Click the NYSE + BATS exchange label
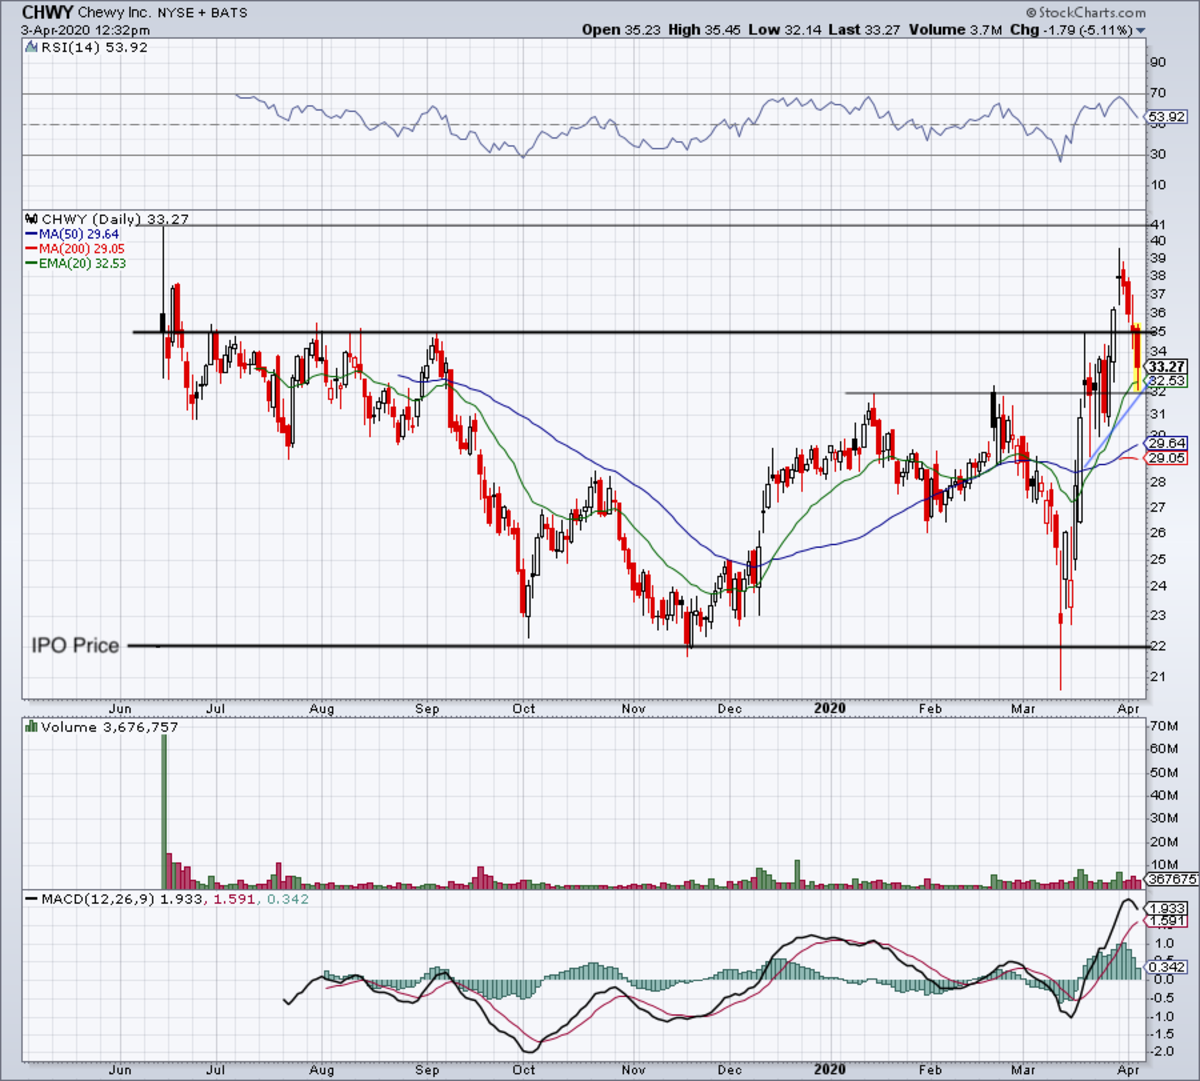 coord(203,13)
